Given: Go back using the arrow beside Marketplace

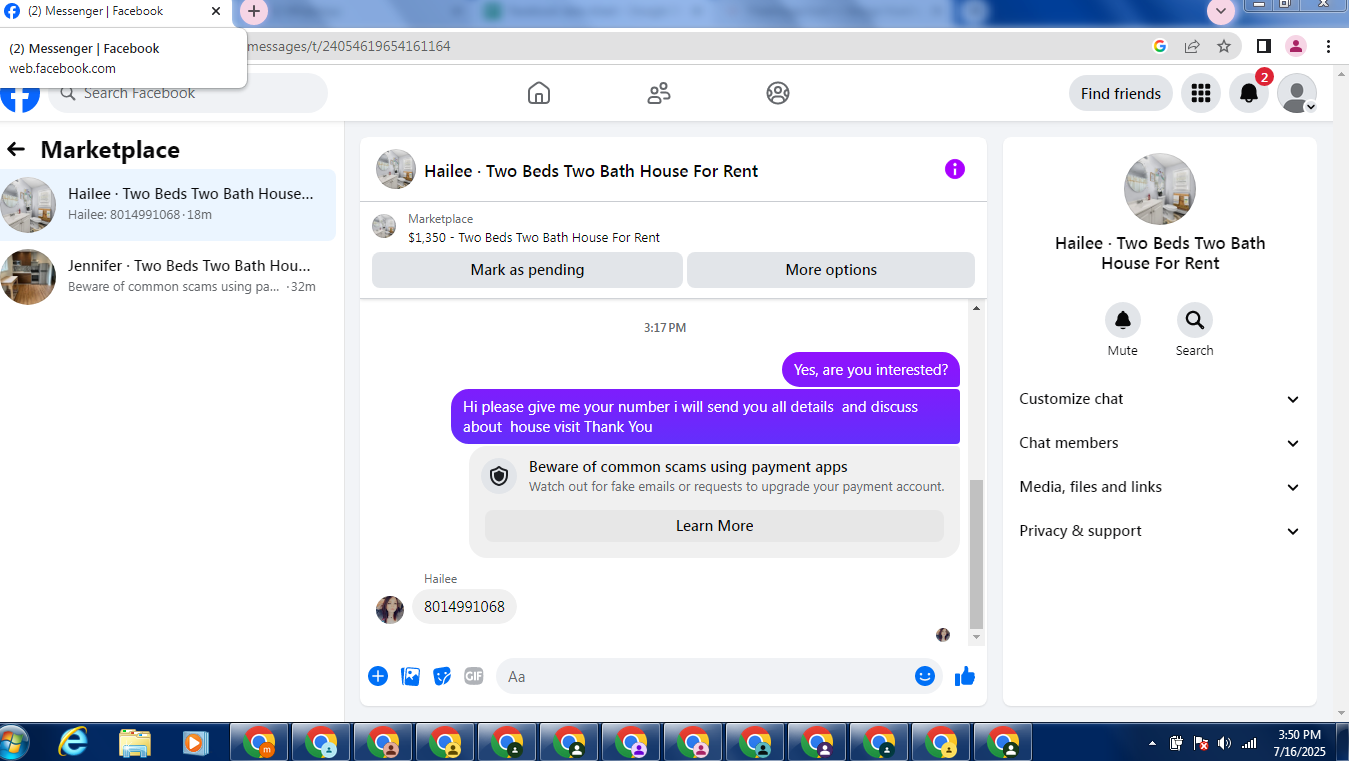Looking at the screenshot, I should tap(16, 150).
